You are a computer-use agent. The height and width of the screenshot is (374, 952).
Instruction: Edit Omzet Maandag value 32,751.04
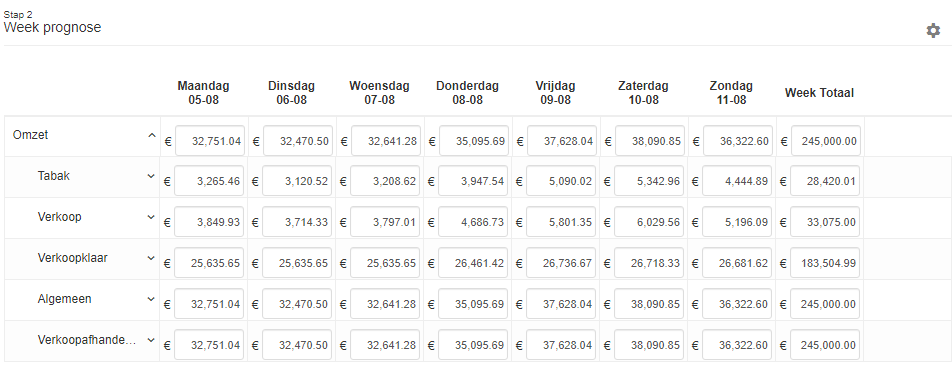coord(209,141)
